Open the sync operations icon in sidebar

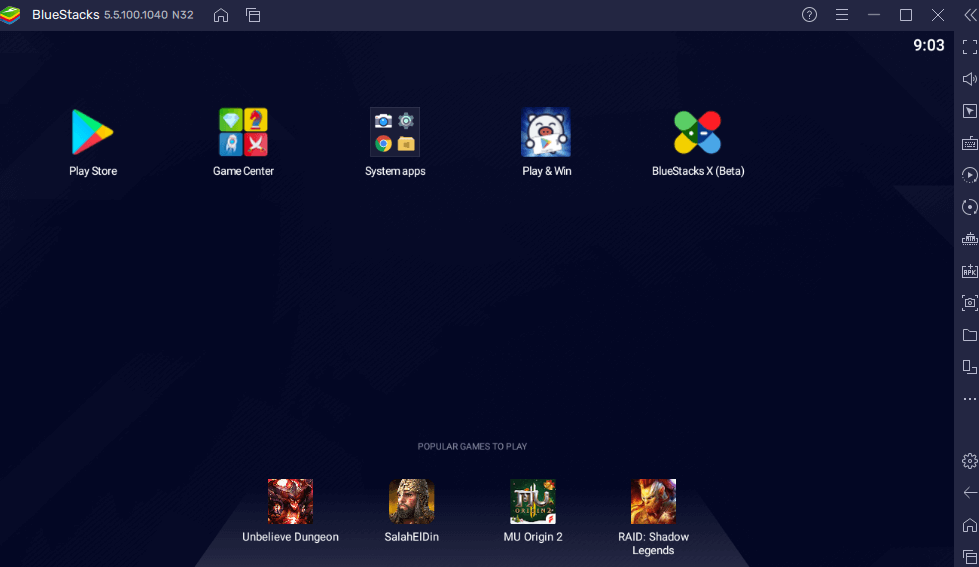(x=970, y=175)
